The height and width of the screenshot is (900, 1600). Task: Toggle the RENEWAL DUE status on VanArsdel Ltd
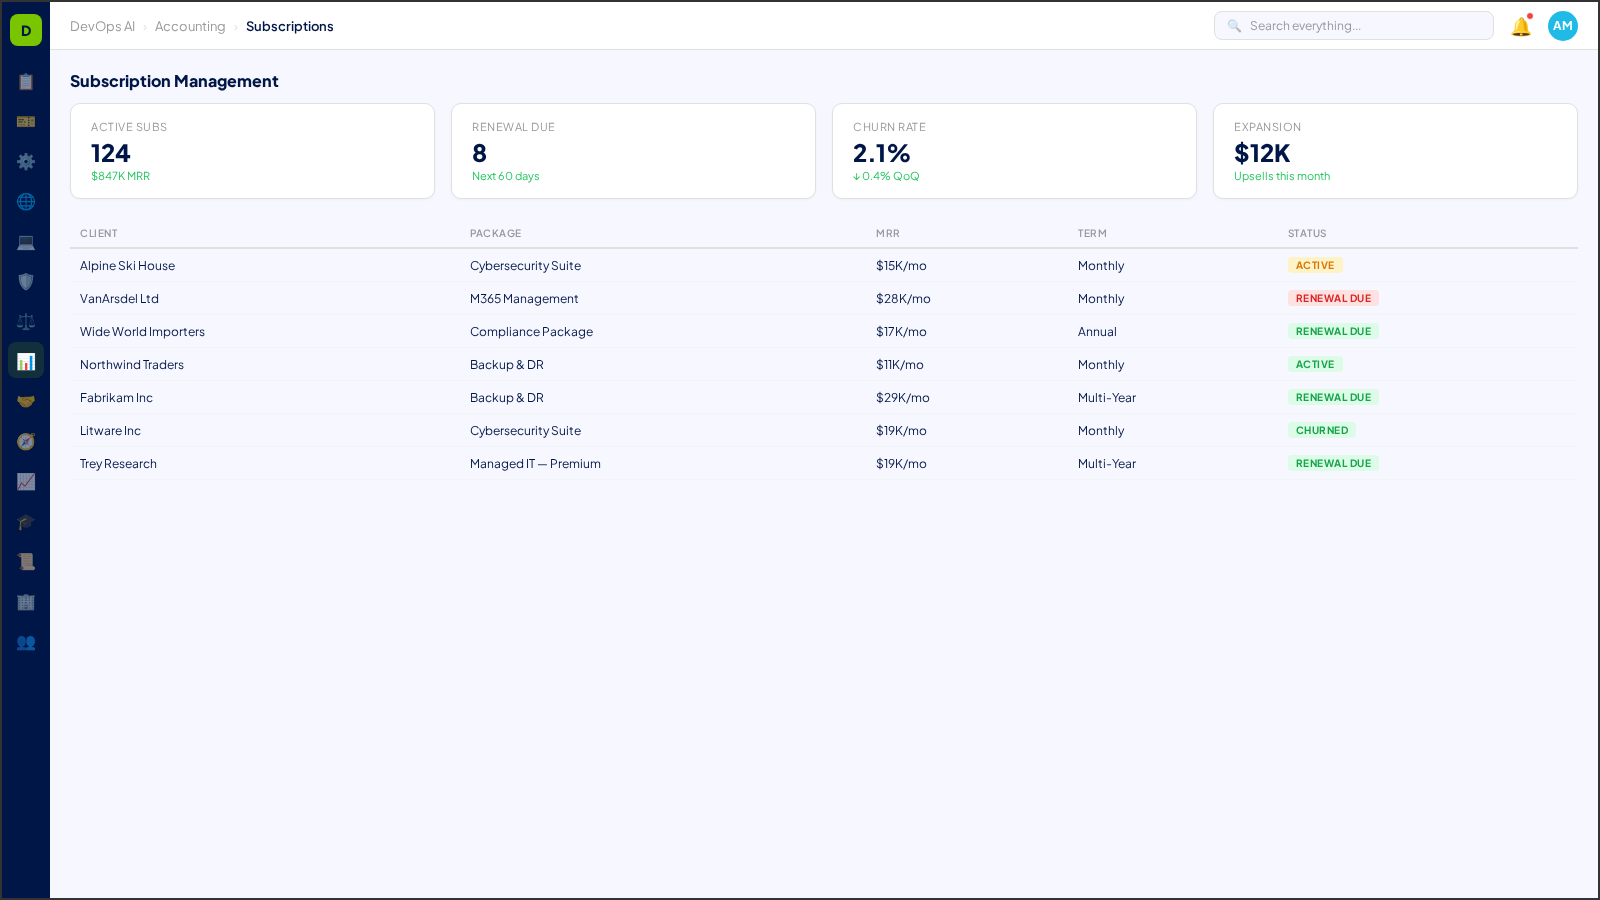click(1333, 298)
